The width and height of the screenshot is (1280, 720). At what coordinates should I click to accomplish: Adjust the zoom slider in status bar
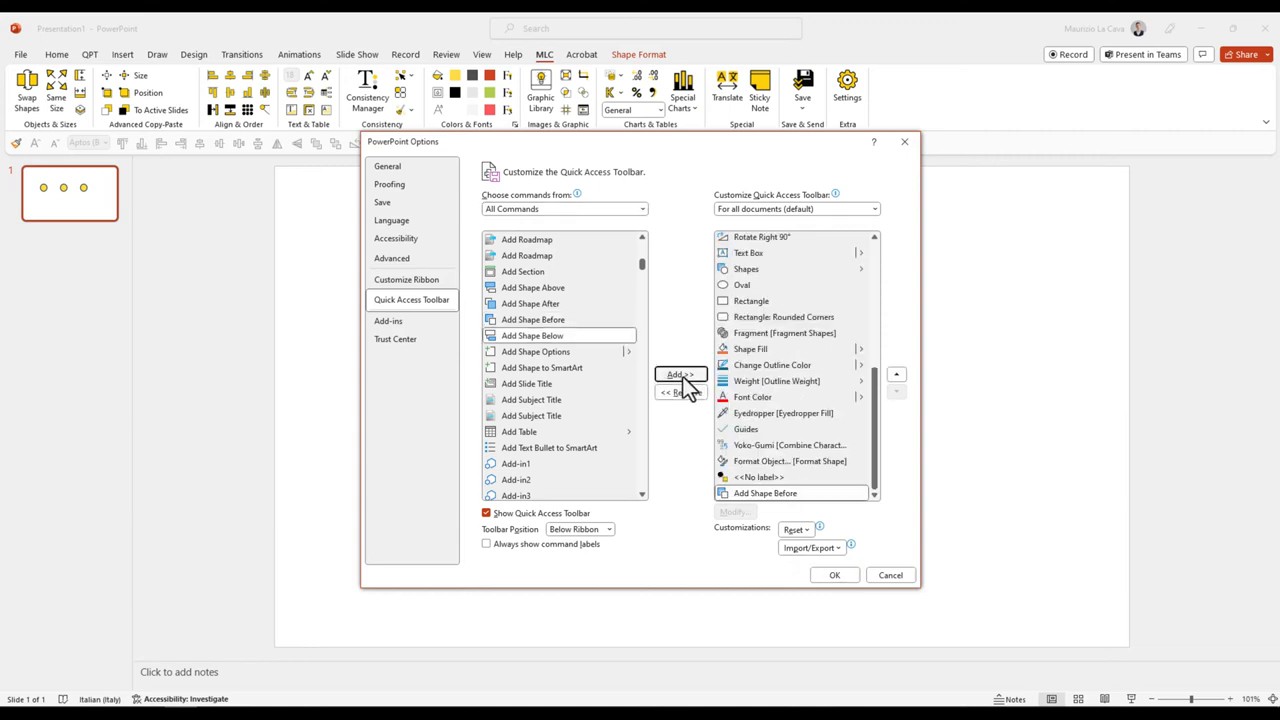point(1190,699)
